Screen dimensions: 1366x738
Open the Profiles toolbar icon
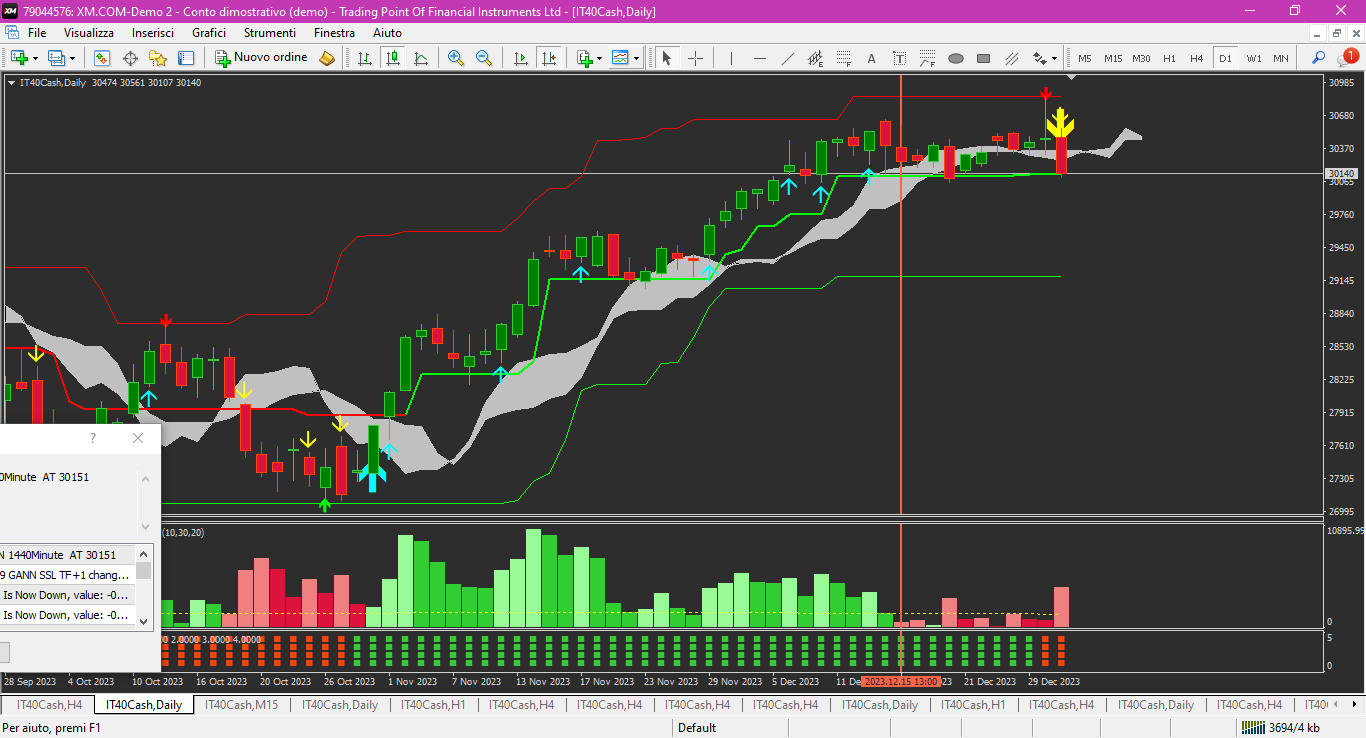point(56,58)
